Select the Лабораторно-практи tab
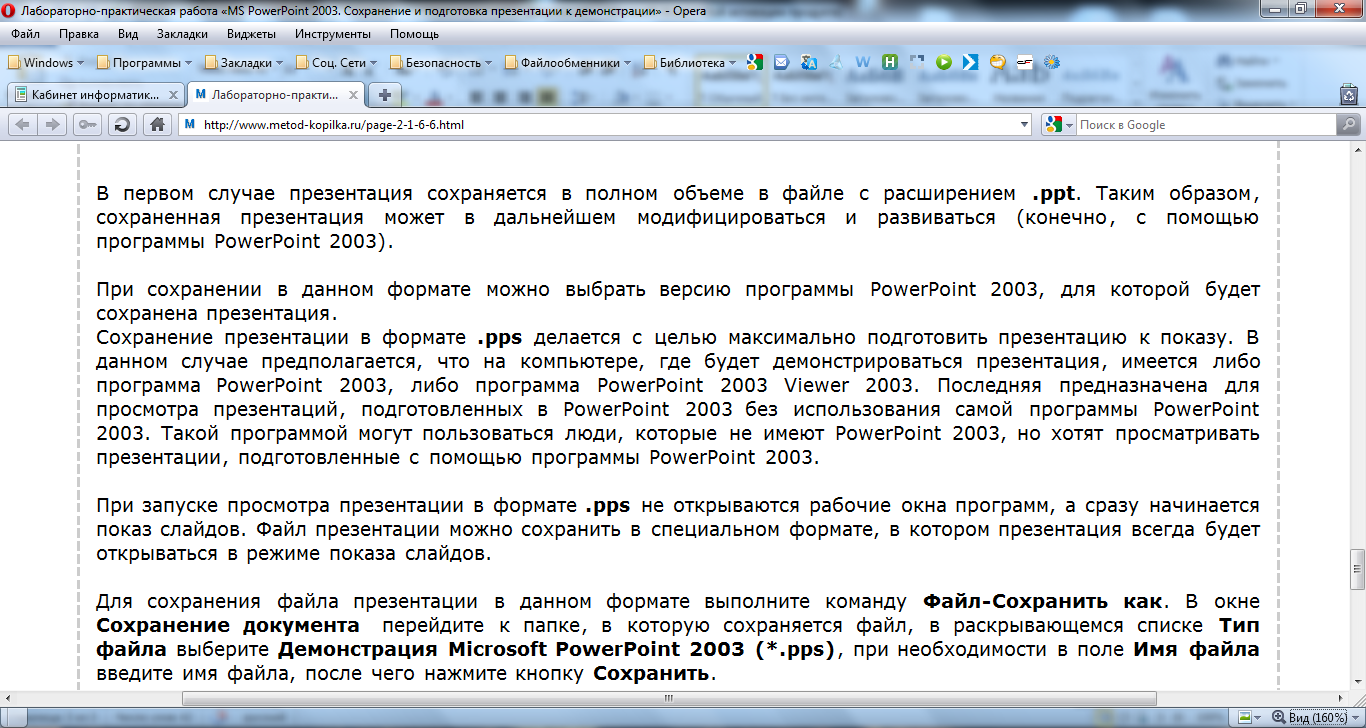Image resolution: width=1366 pixels, height=728 pixels. click(277, 95)
